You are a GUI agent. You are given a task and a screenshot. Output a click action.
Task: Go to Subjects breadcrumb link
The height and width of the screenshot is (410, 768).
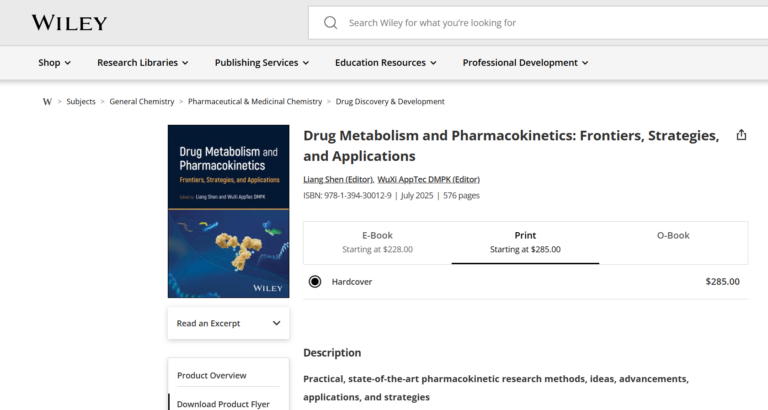coord(81,101)
